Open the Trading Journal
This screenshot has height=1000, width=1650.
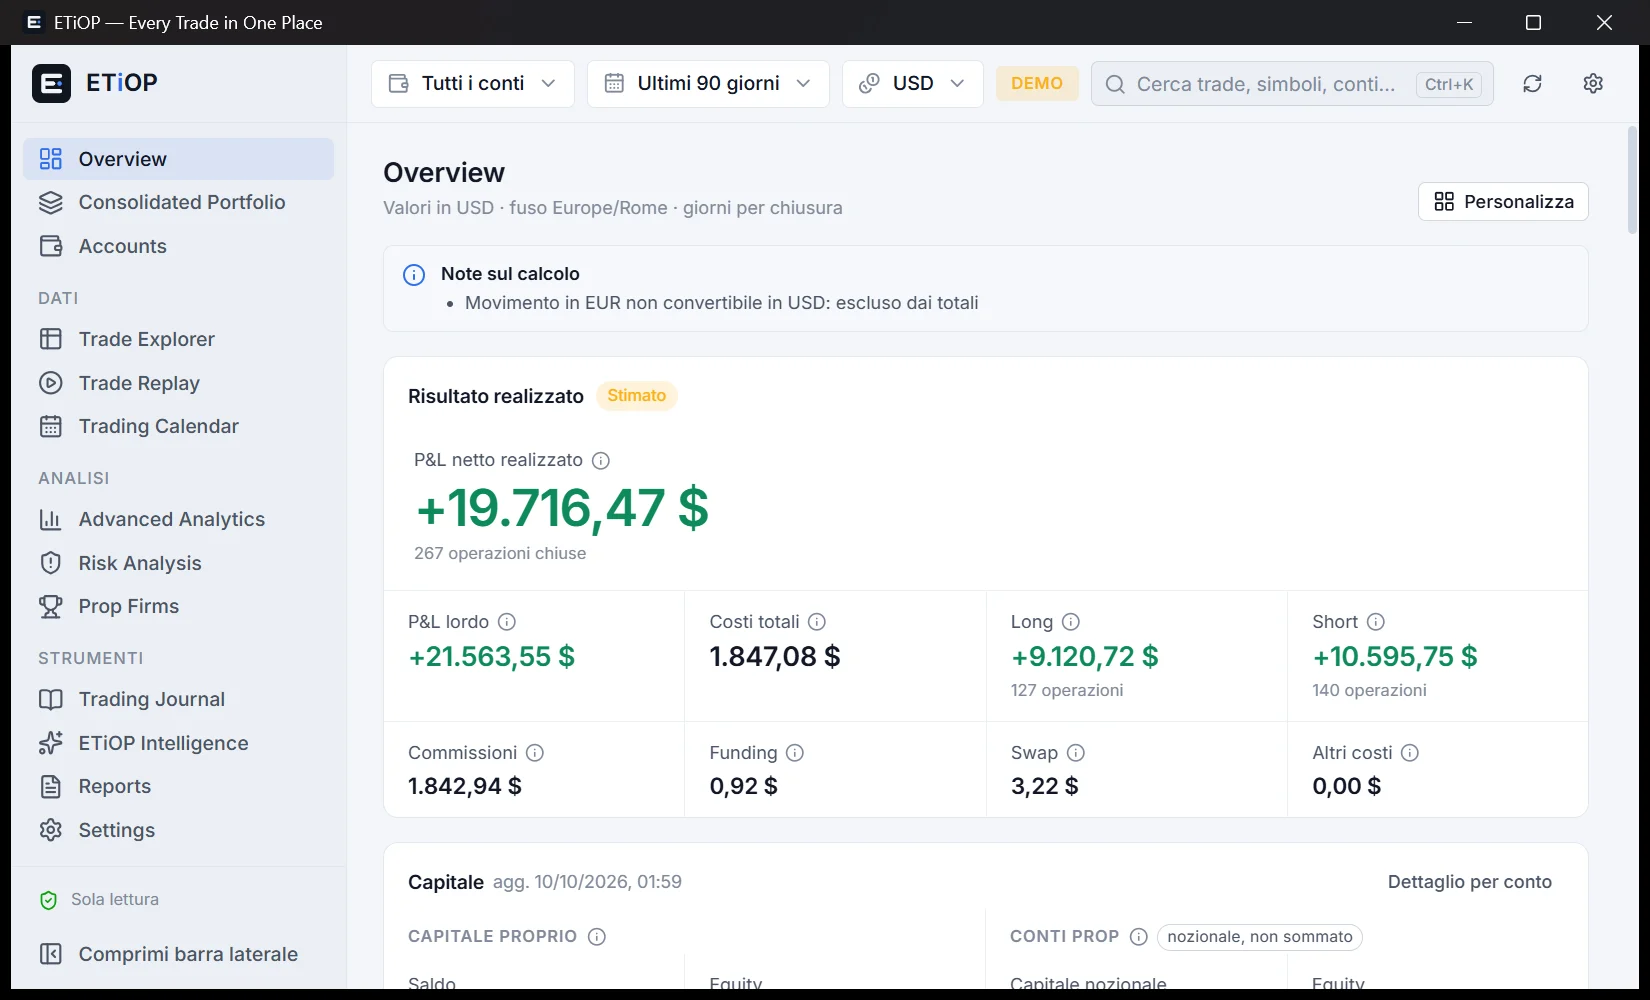coord(178,699)
